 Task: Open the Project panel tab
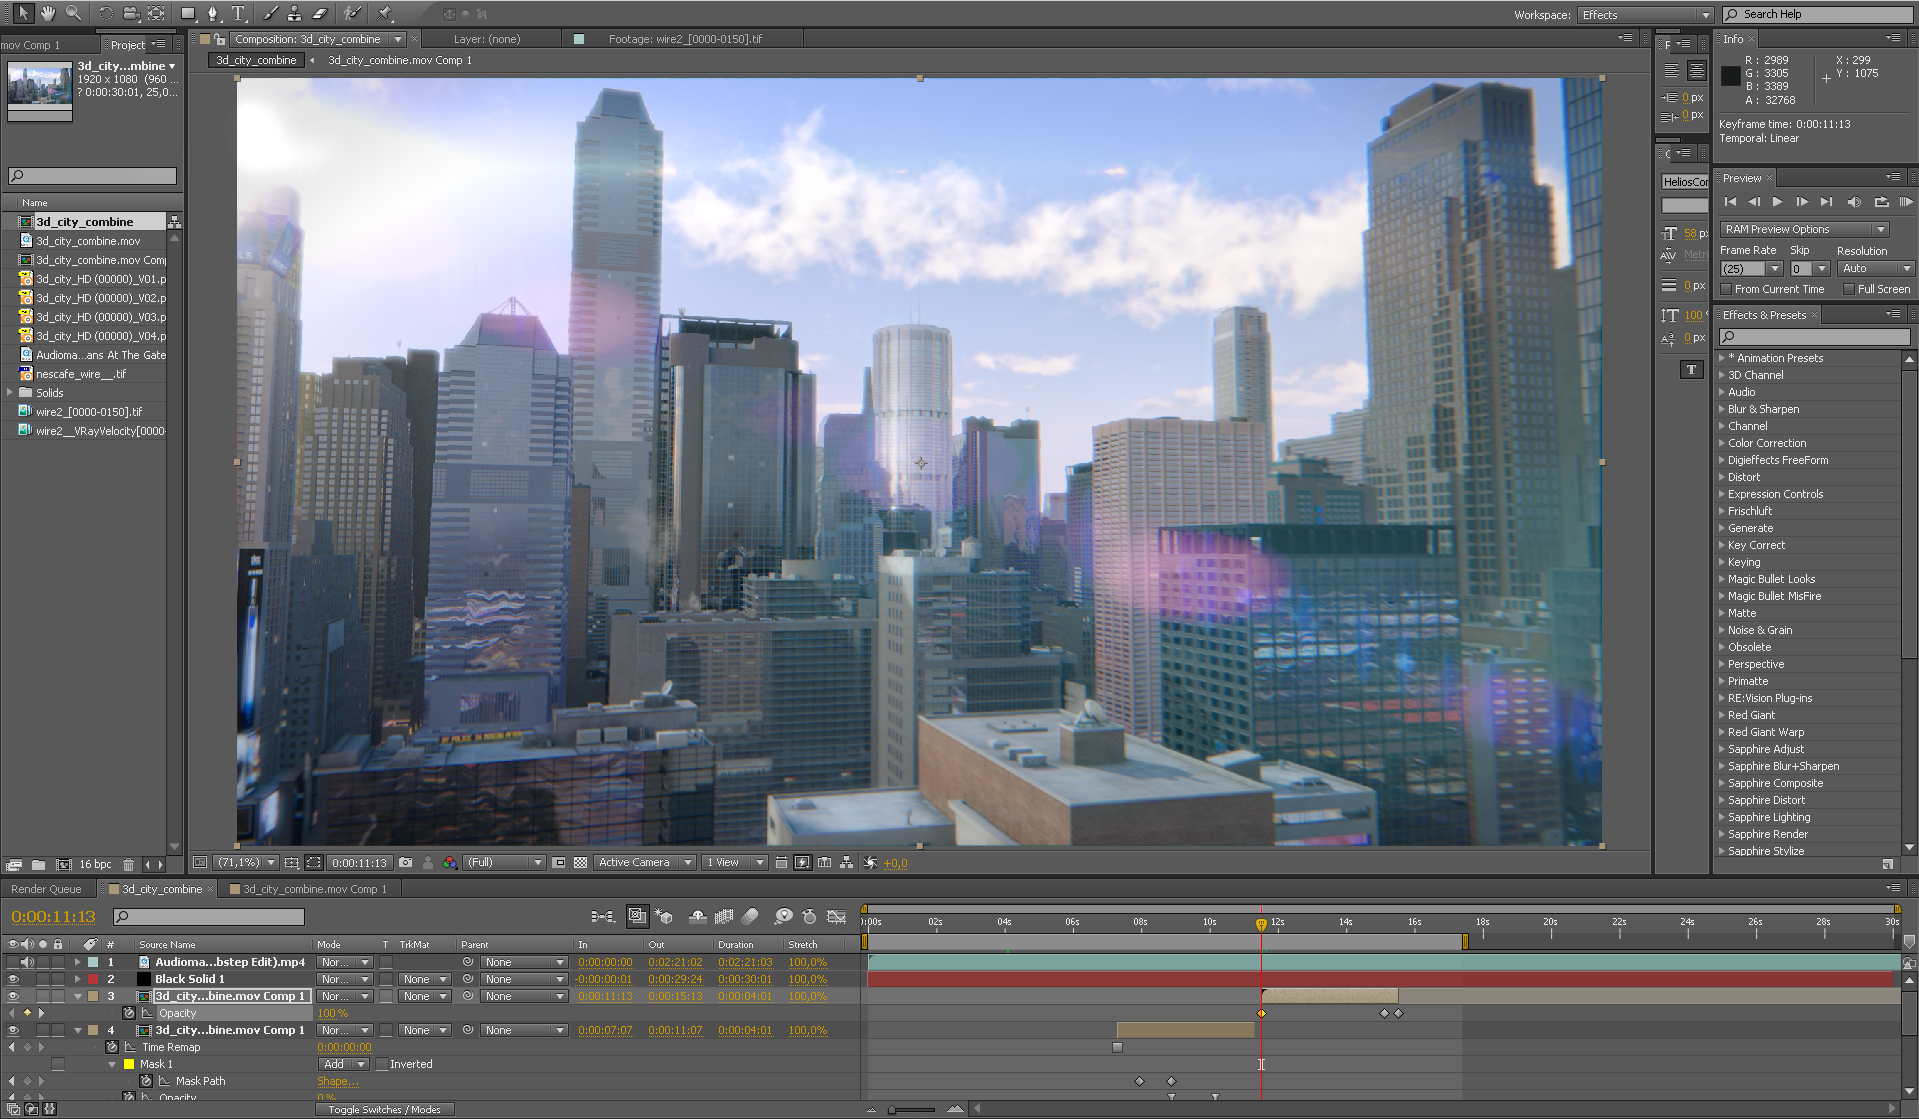(128, 44)
